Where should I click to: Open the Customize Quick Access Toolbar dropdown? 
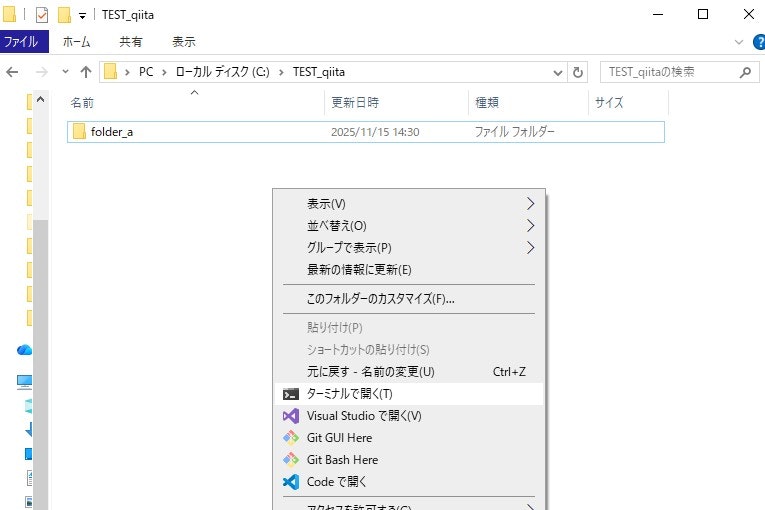(x=82, y=16)
